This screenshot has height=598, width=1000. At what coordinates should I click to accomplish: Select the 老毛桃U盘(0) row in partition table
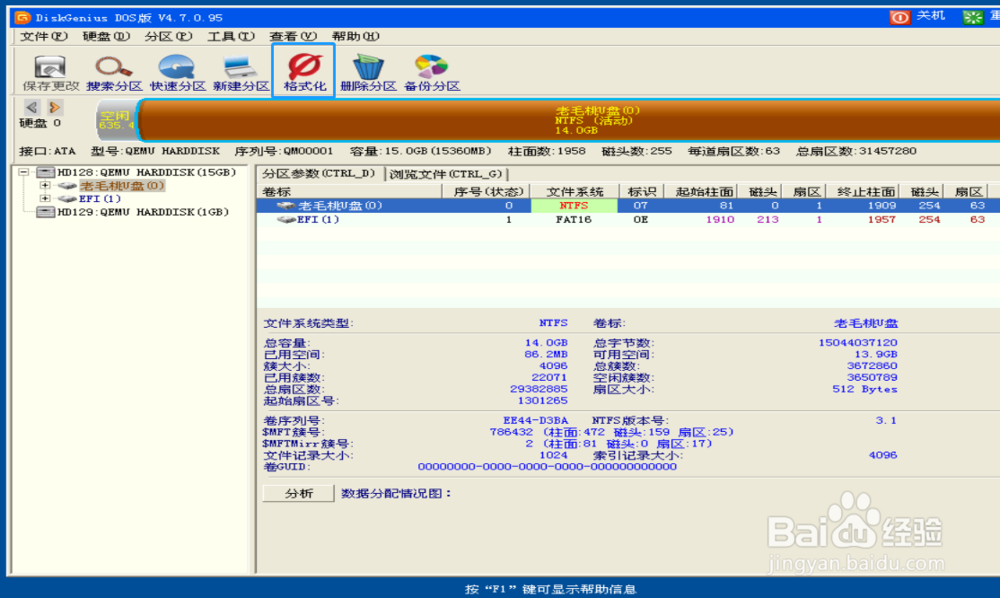[x=628, y=206]
